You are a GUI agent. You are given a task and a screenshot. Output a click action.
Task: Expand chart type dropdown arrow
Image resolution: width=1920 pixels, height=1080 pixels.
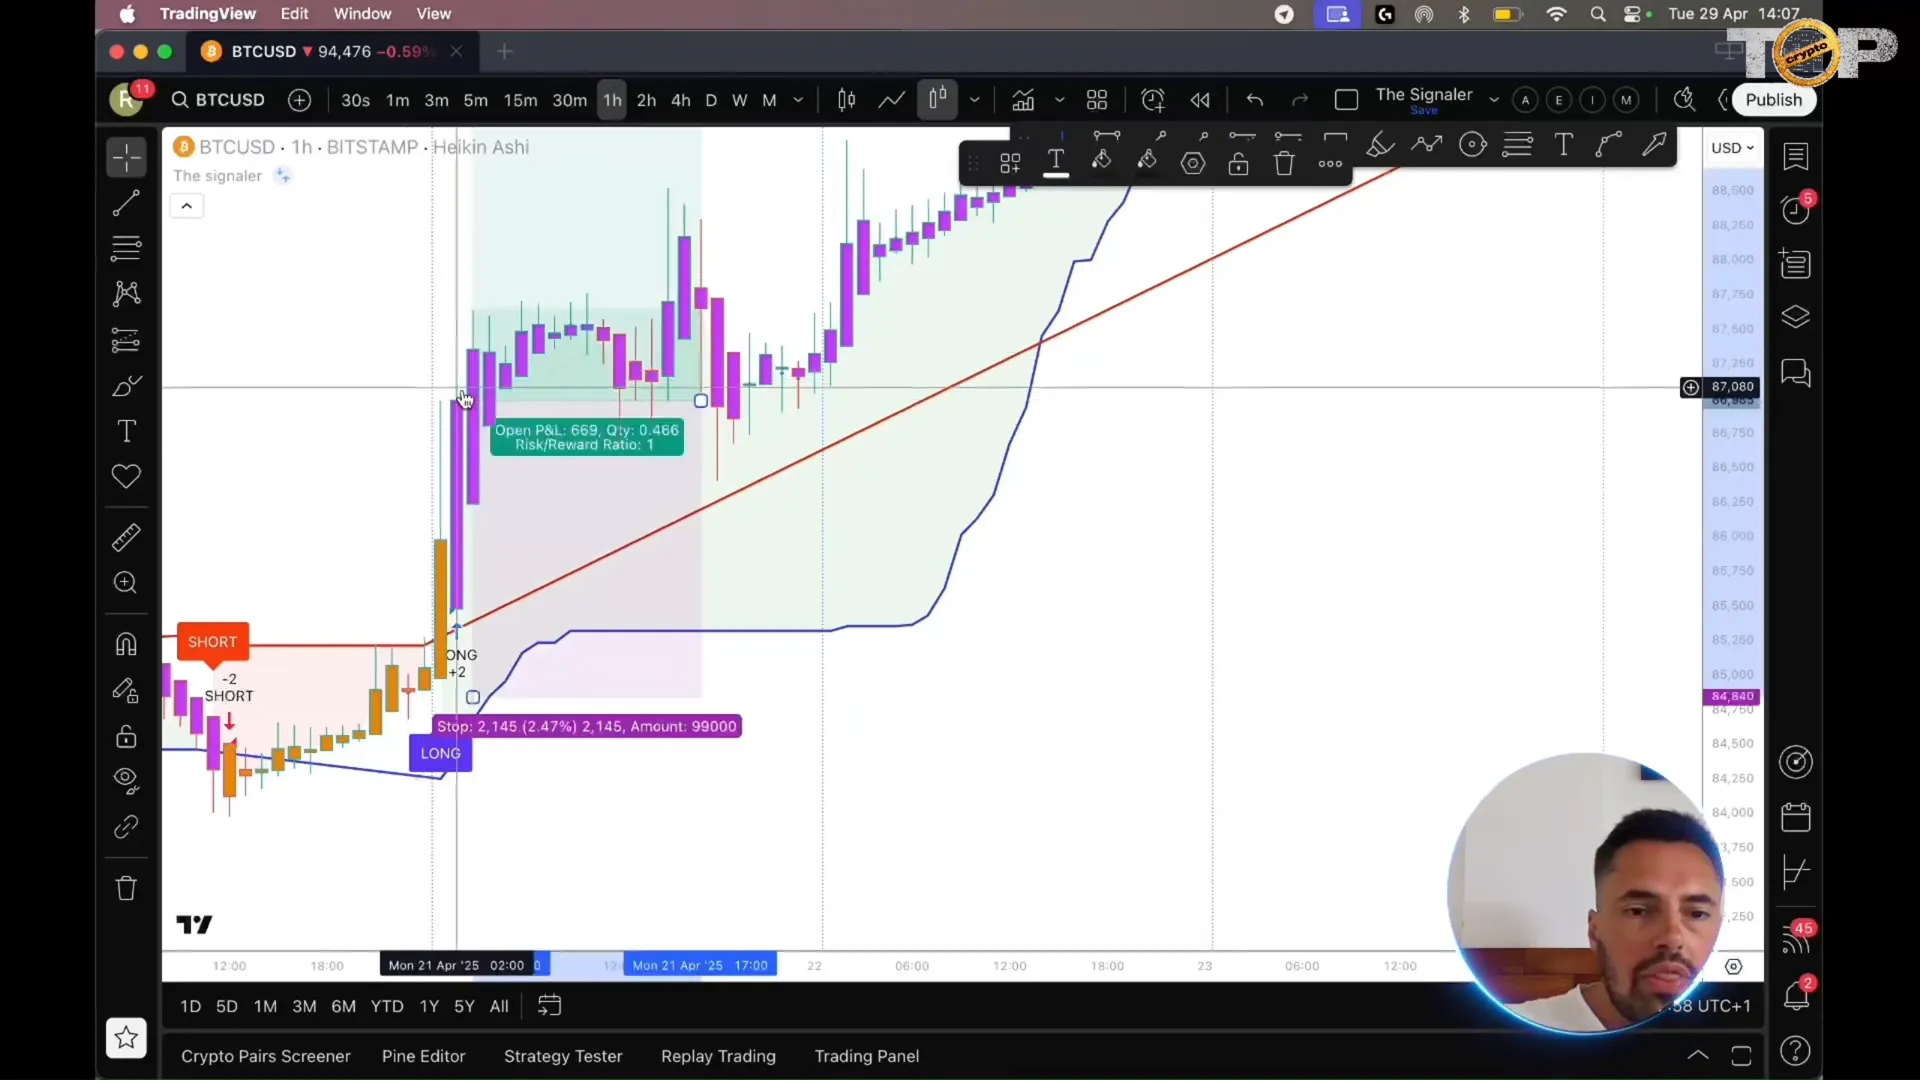(974, 100)
